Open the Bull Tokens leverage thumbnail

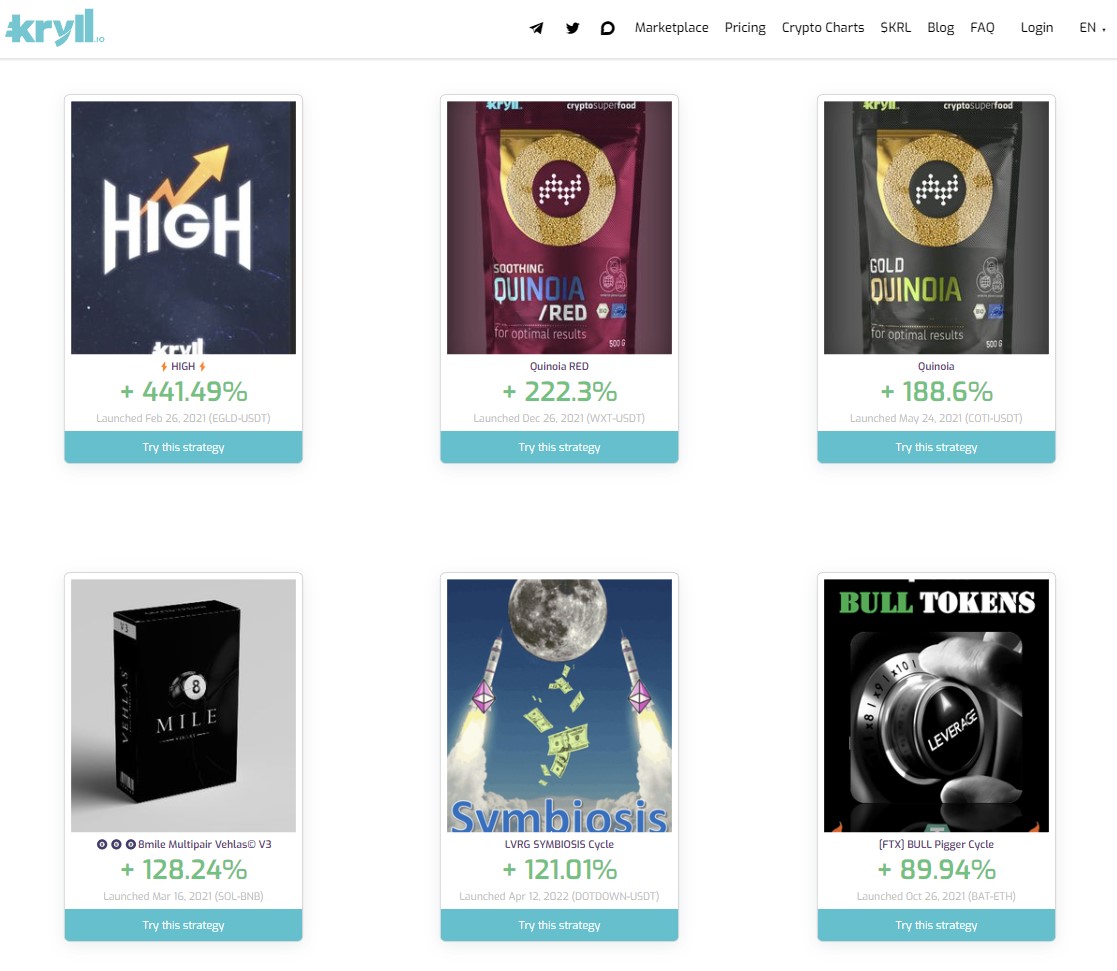pos(936,705)
